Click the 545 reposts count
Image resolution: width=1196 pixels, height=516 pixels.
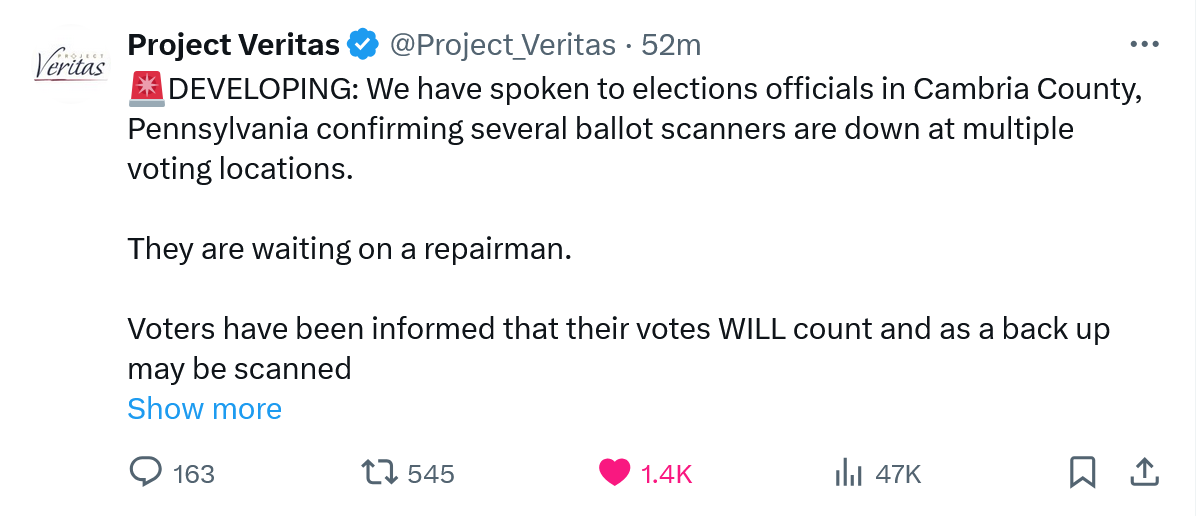click(431, 473)
